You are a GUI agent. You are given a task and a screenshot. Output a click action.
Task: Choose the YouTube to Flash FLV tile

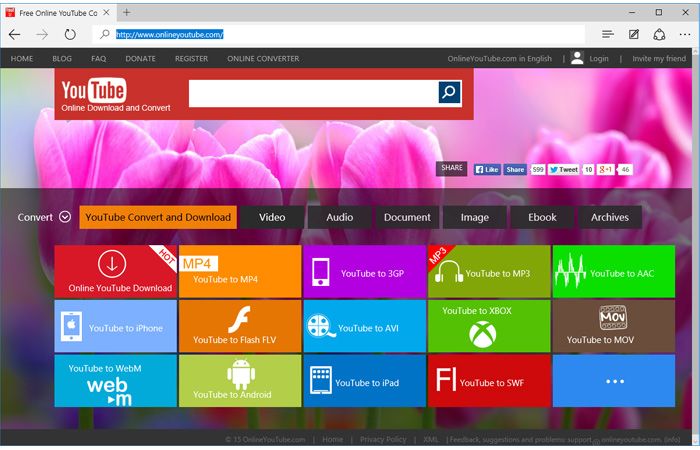pyautogui.click(x=240, y=326)
